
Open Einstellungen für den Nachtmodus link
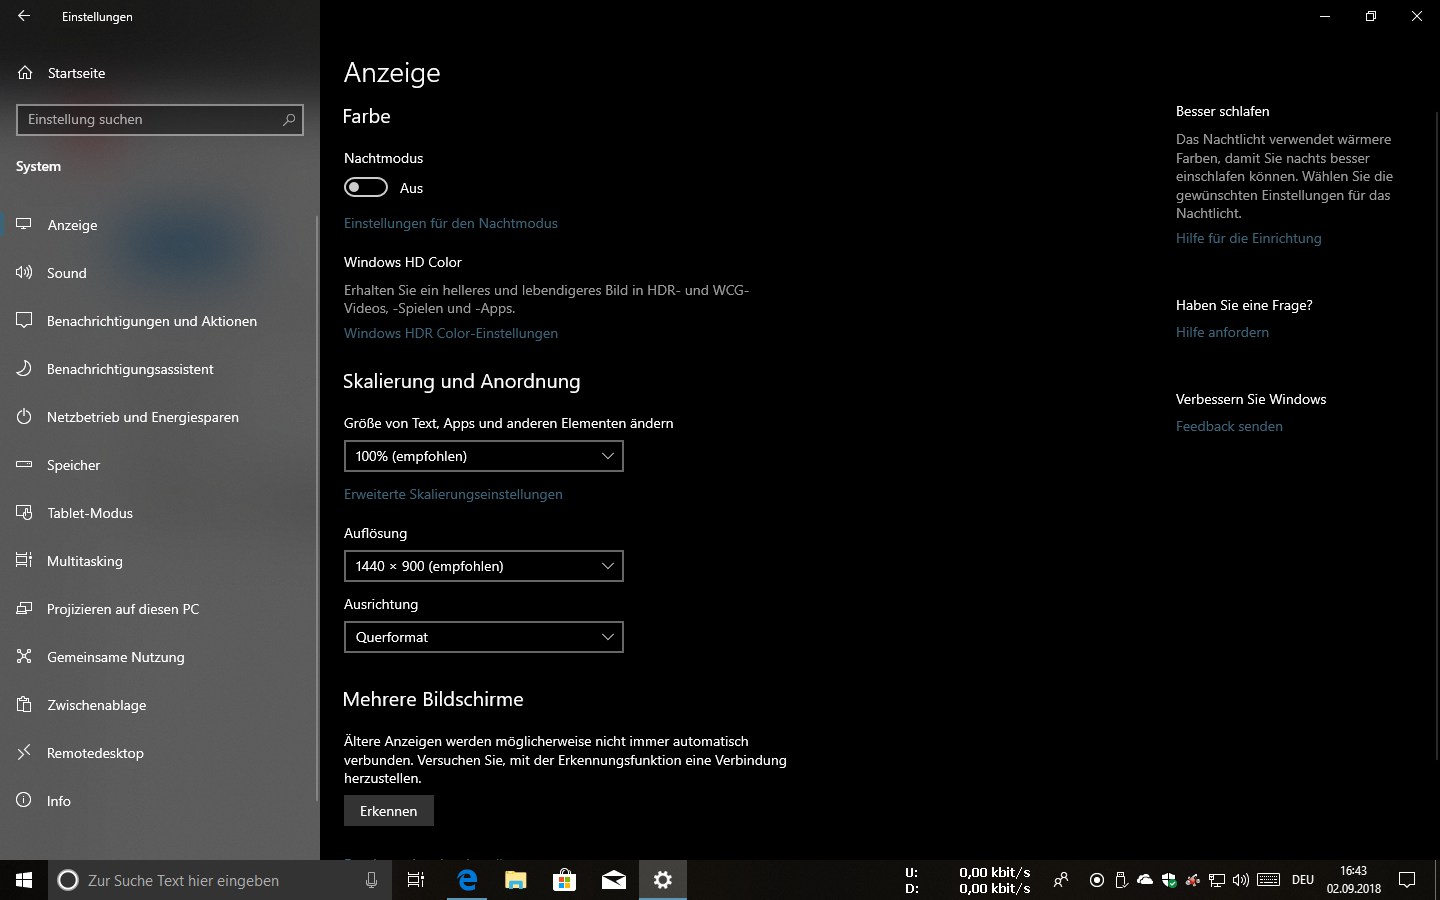click(451, 223)
